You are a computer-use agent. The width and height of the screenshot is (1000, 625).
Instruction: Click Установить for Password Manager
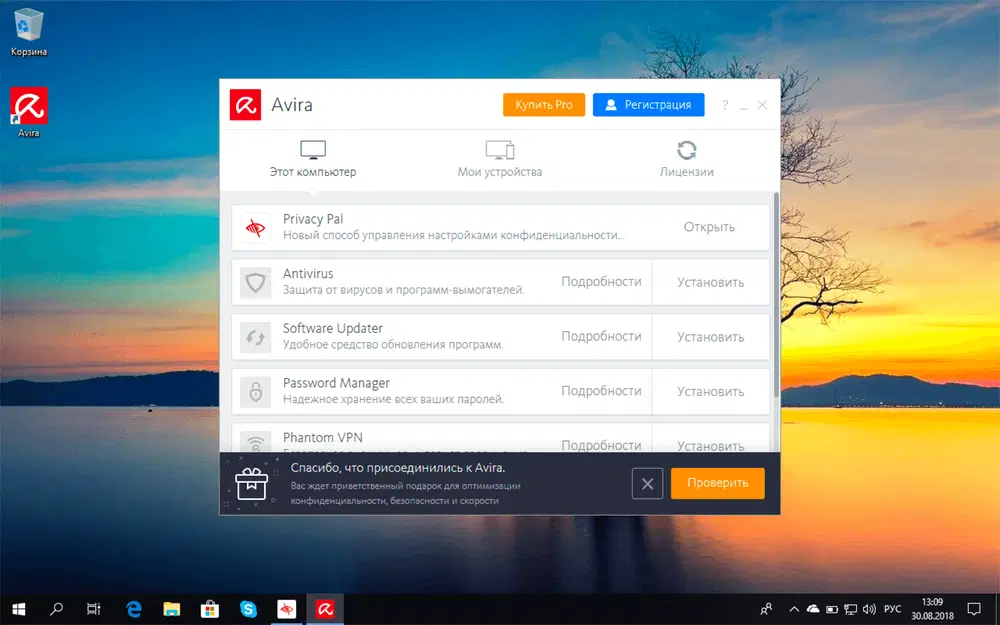click(710, 391)
